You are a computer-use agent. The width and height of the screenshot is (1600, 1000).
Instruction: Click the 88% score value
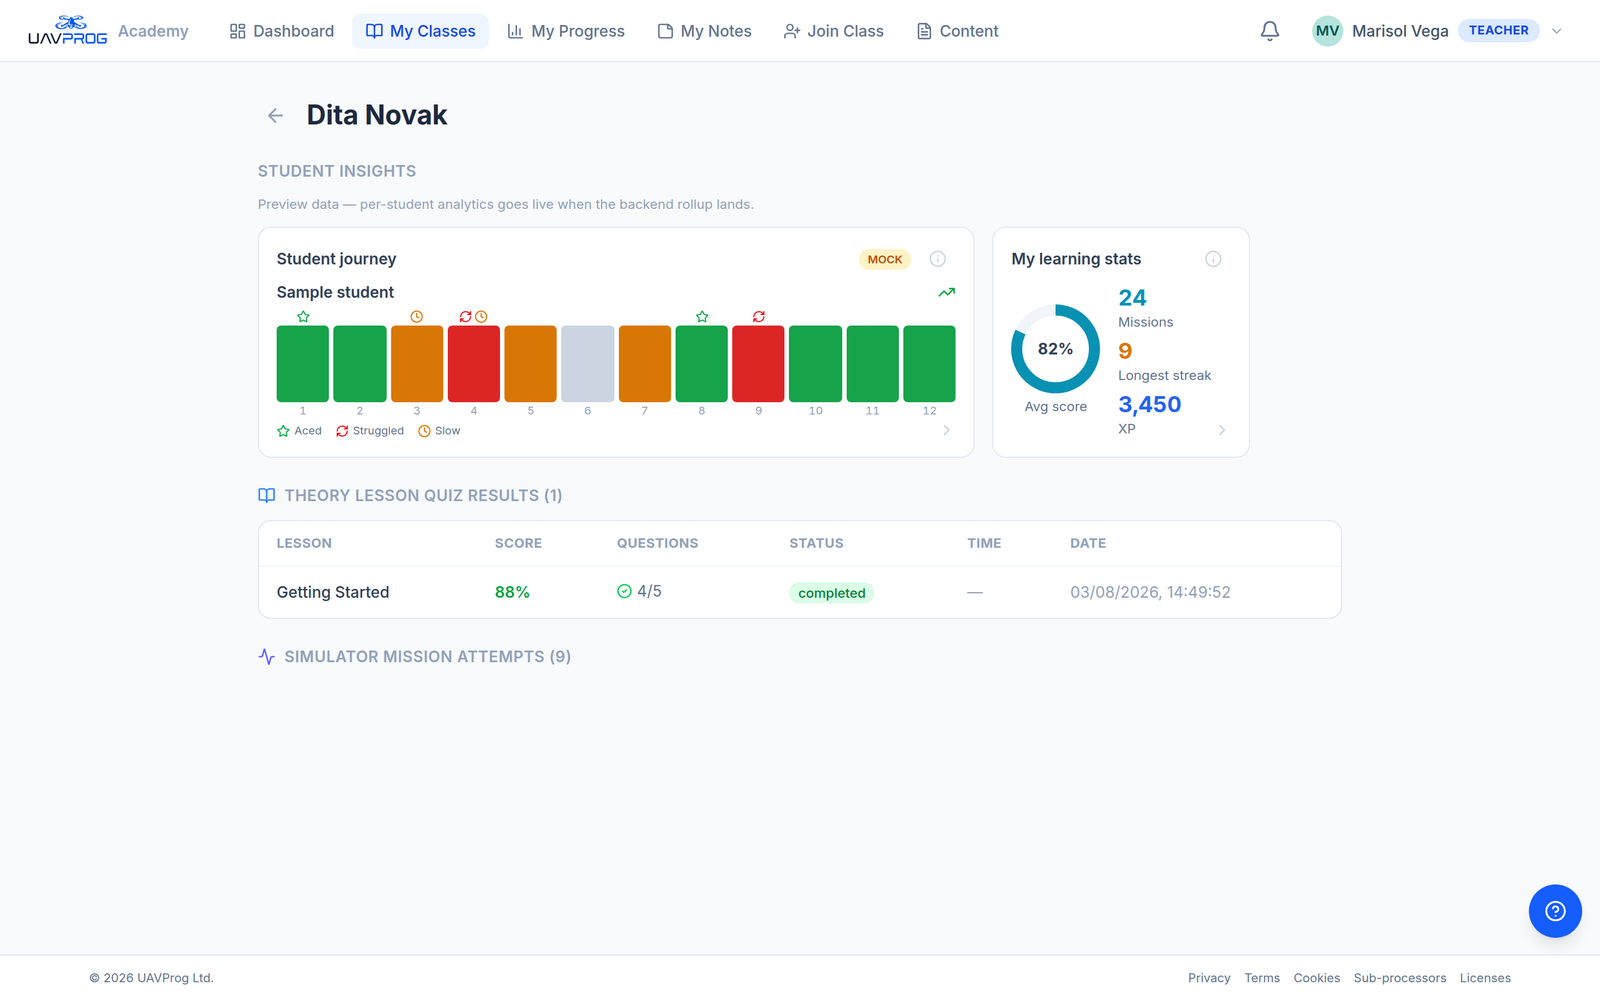pyautogui.click(x=512, y=592)
